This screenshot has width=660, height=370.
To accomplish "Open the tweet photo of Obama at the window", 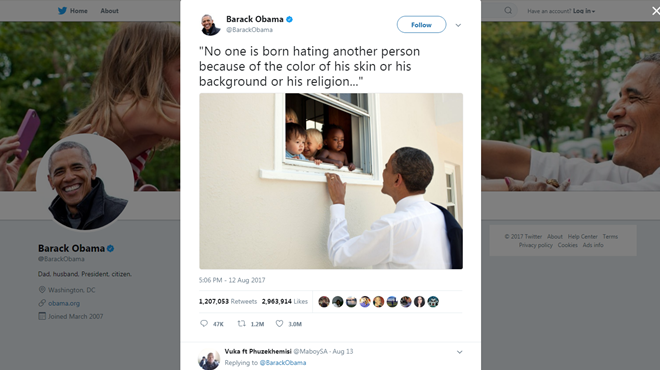I will click(x=331, y=181).
